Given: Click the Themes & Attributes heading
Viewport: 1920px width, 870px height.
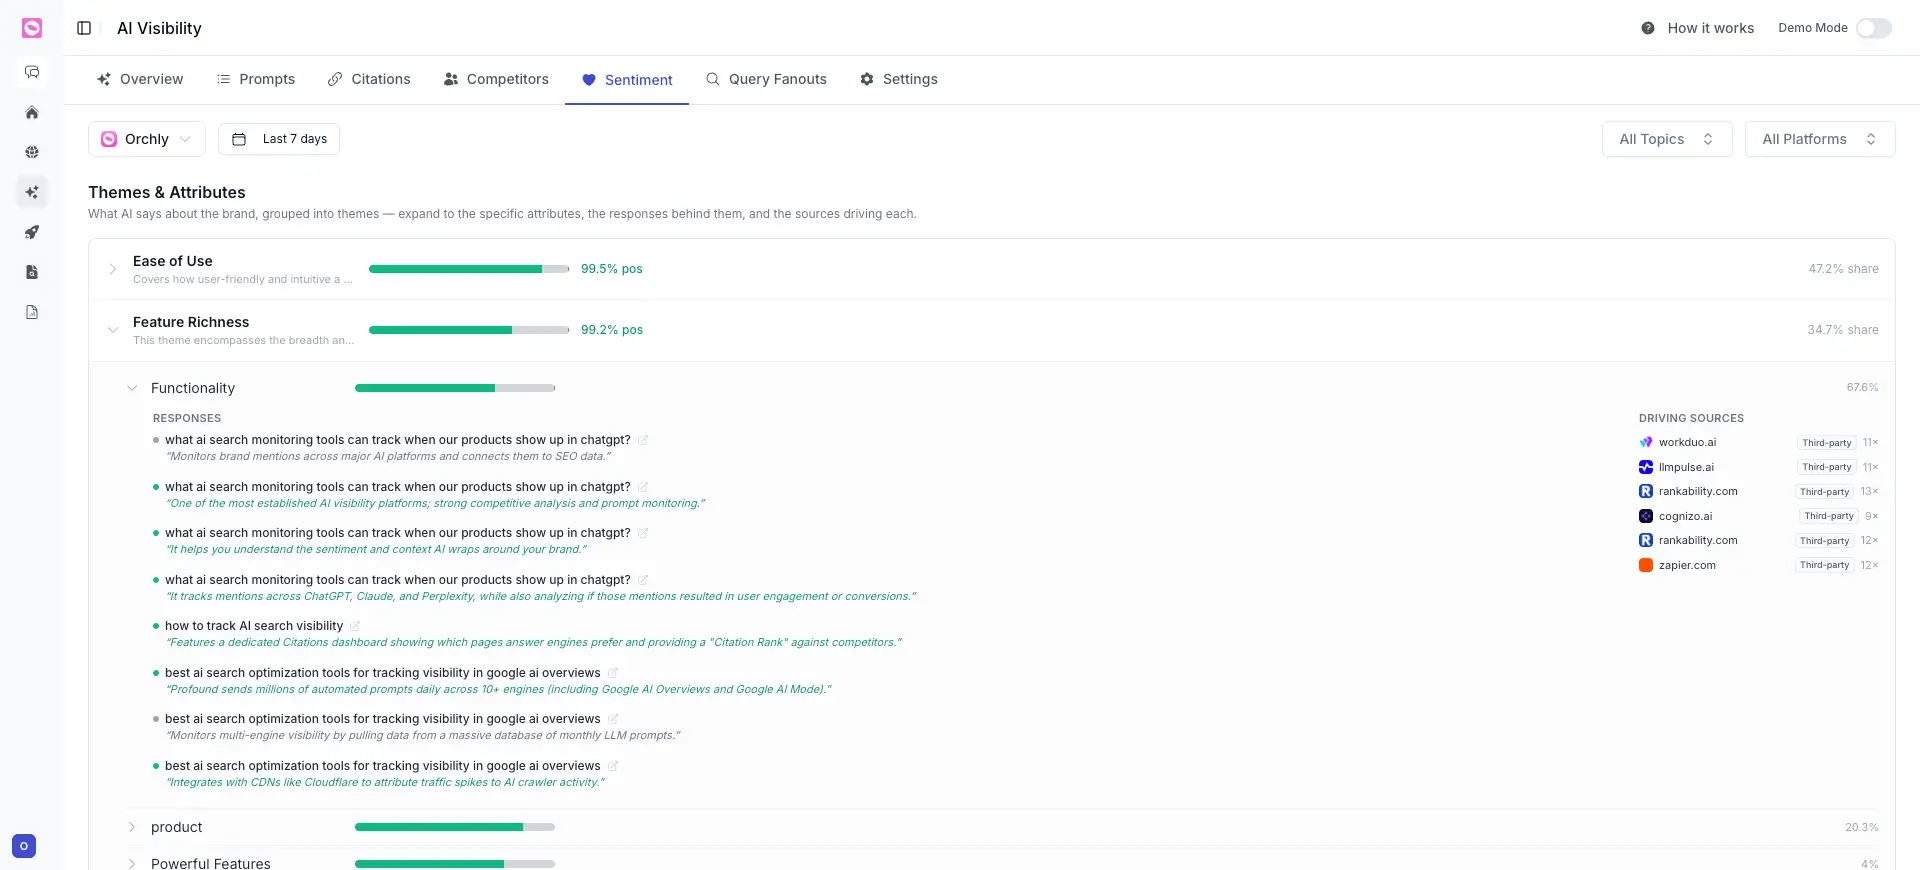Looking at the screenshot, I should click(x=167, y=192).
